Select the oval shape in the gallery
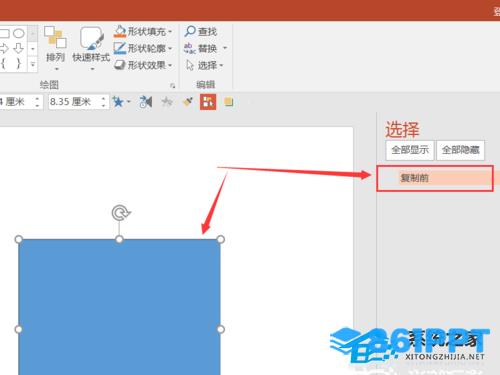500x375 pixels. pyautogui.click(x=19, y=33)
